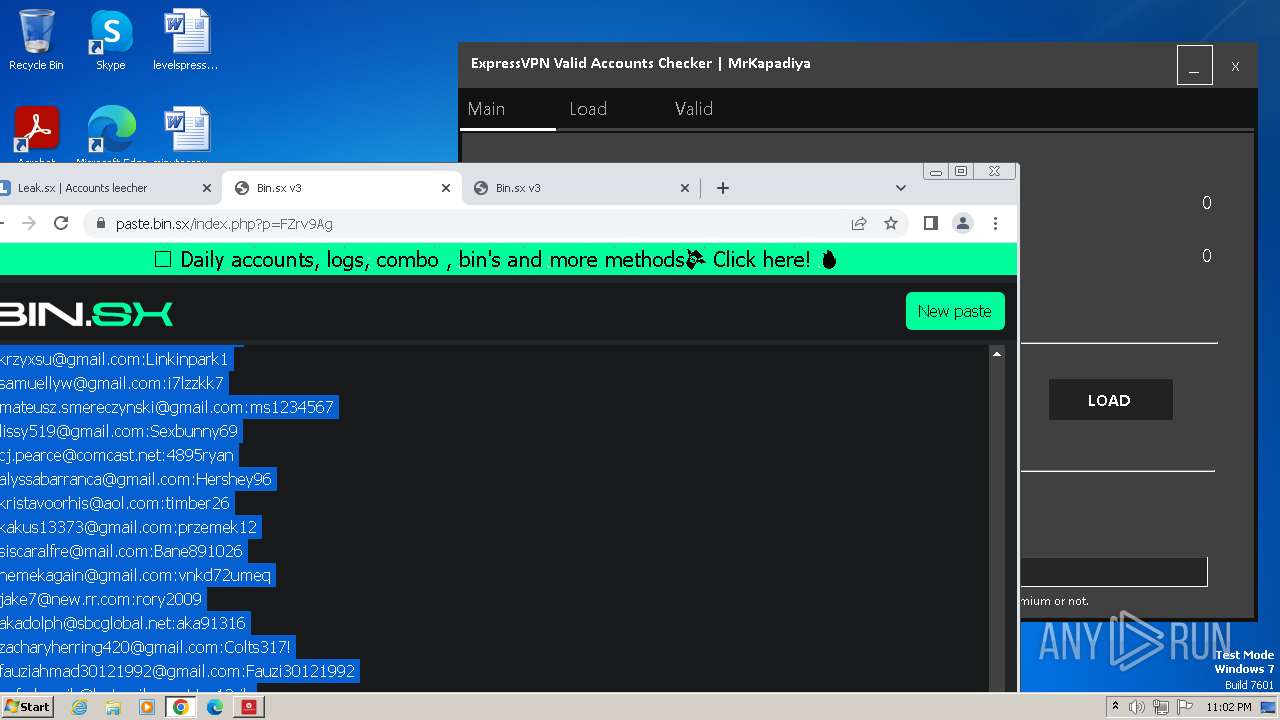
Task: Close the ExpressVPN checker window with X
Action: (1235, 66)
